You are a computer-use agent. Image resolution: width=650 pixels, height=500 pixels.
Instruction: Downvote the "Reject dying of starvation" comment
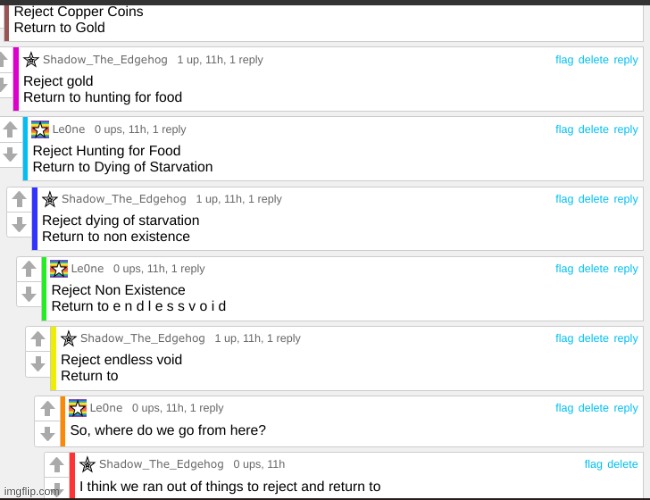point(19,224)
